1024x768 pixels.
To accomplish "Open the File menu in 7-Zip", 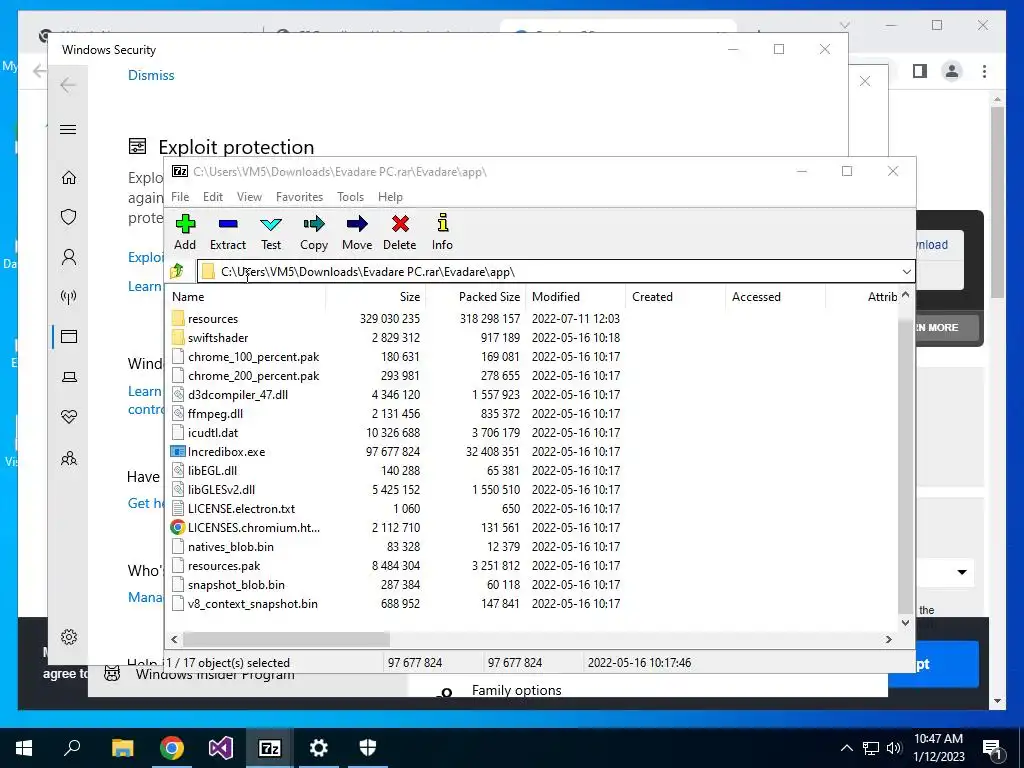I will point(180,197).
